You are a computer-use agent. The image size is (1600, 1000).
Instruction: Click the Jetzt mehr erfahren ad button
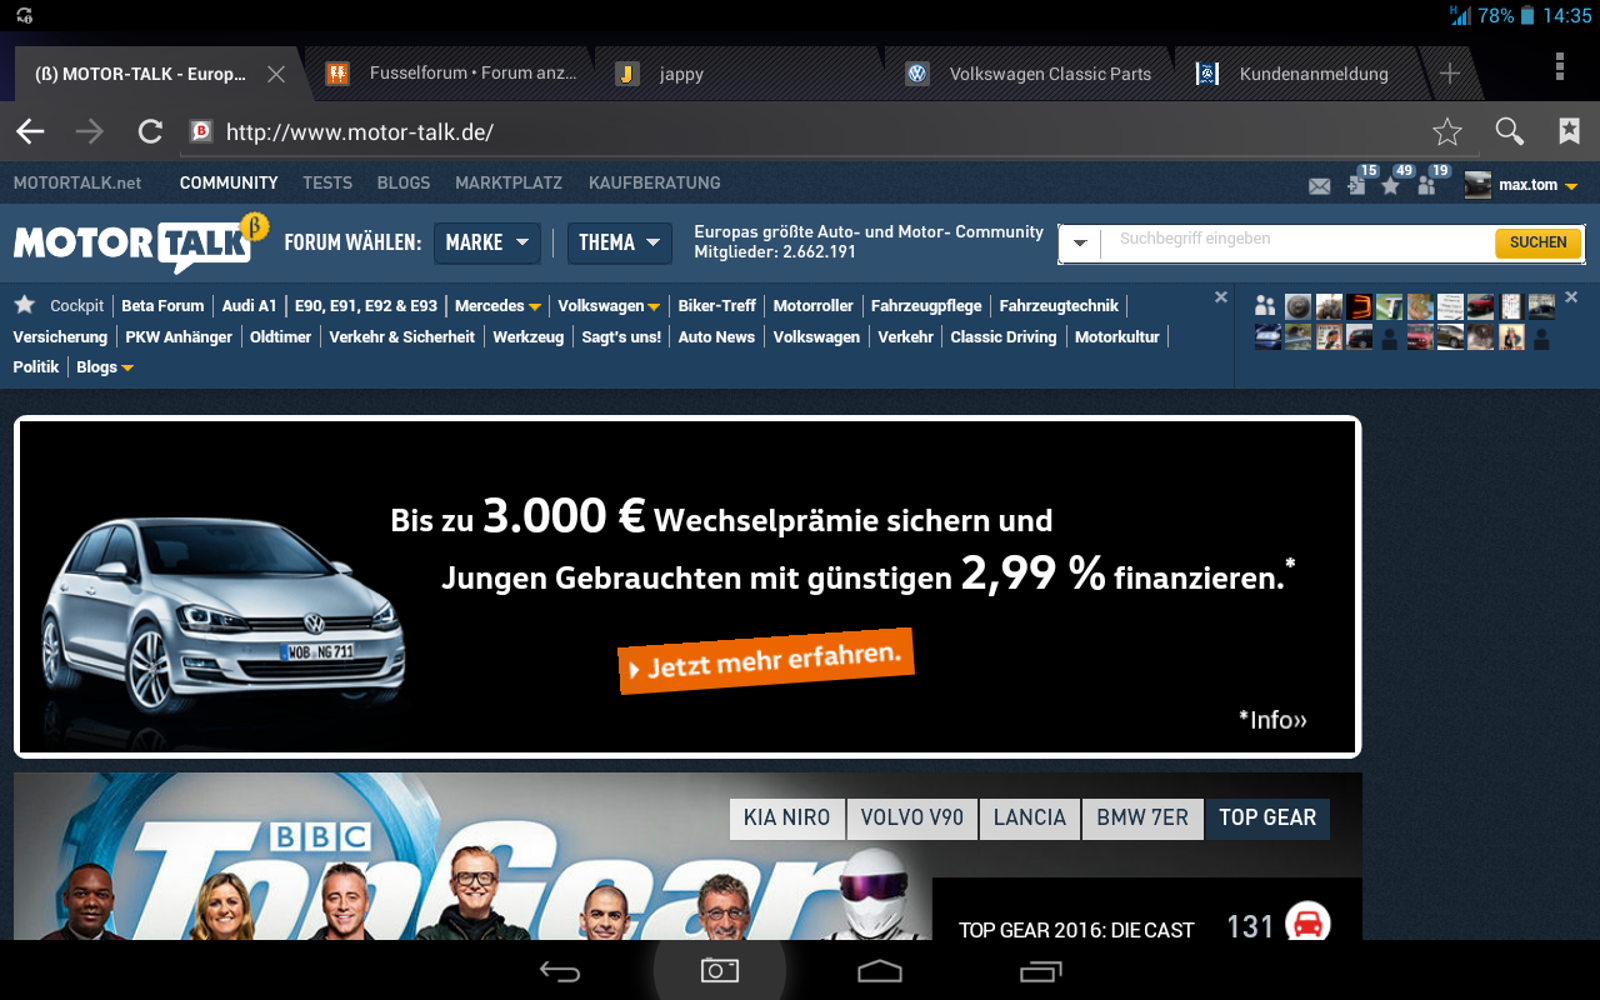click(766, 660)
